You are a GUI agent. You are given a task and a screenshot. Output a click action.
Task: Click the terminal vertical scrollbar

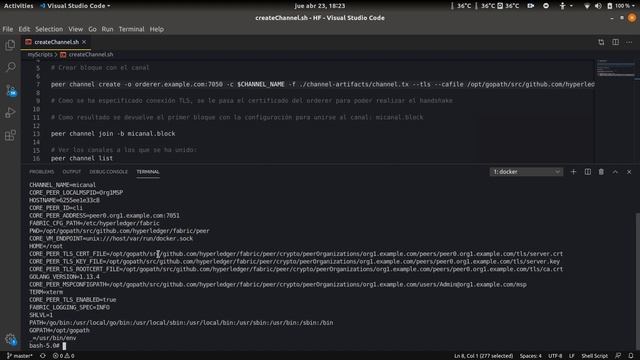(638, 281)
